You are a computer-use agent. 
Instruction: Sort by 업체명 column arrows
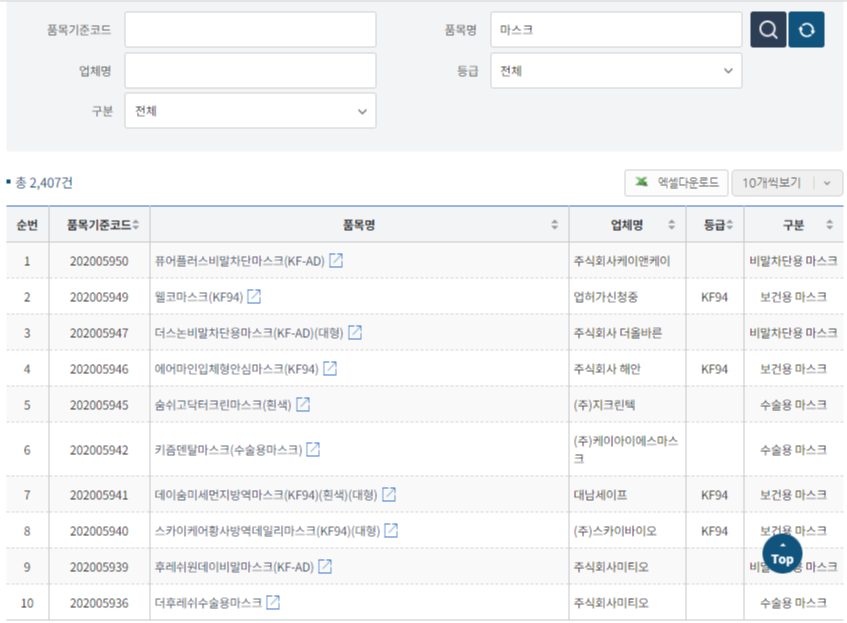tap(671, 225)
